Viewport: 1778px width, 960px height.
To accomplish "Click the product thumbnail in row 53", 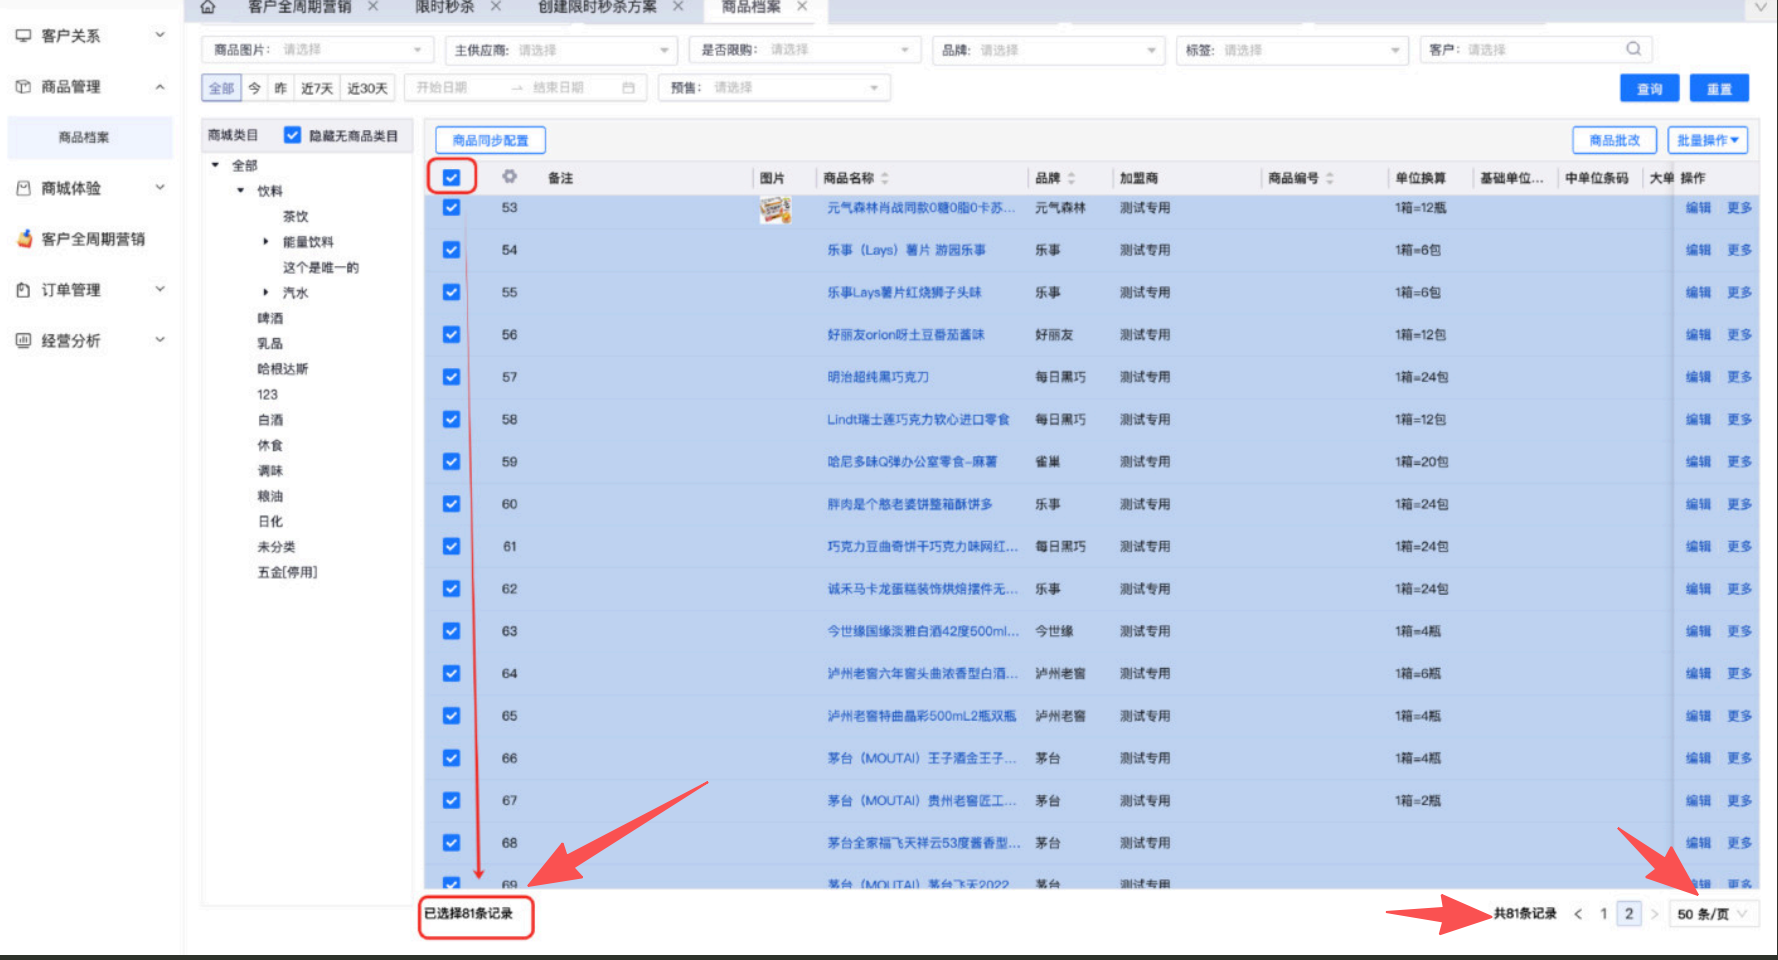I will [775, 209].
